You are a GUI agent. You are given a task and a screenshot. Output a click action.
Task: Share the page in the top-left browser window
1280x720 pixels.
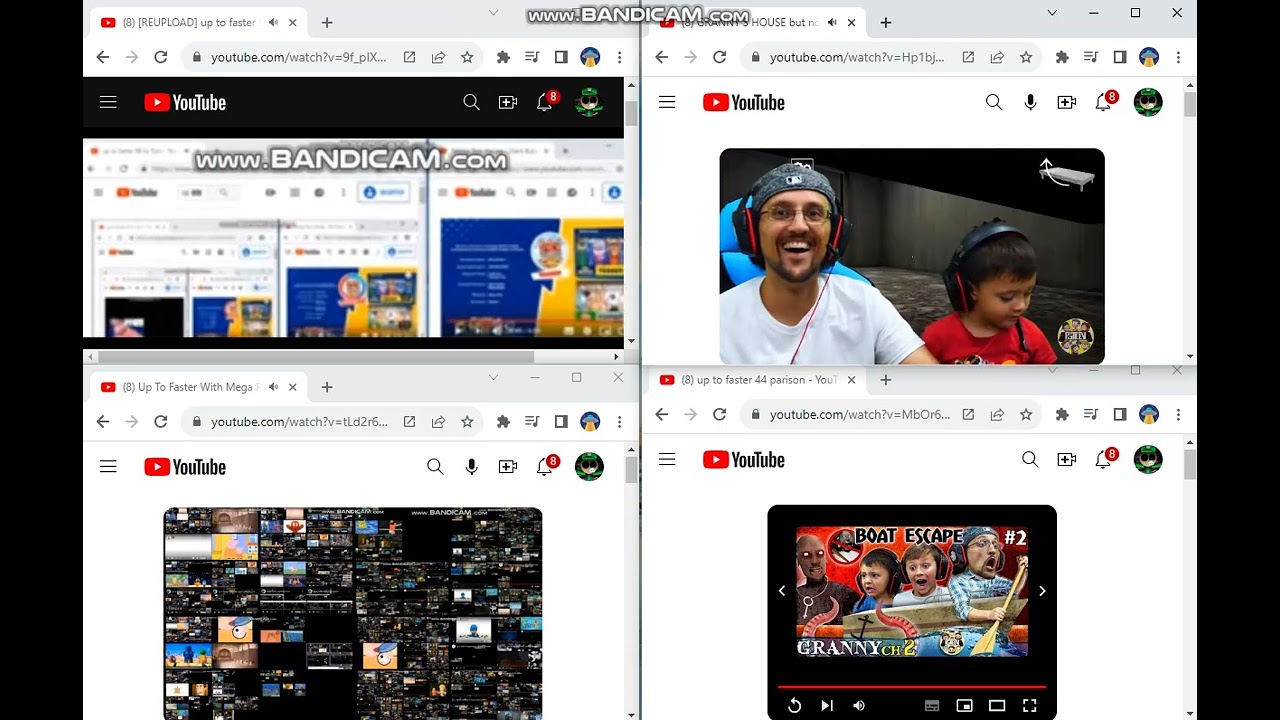(438, 57)
